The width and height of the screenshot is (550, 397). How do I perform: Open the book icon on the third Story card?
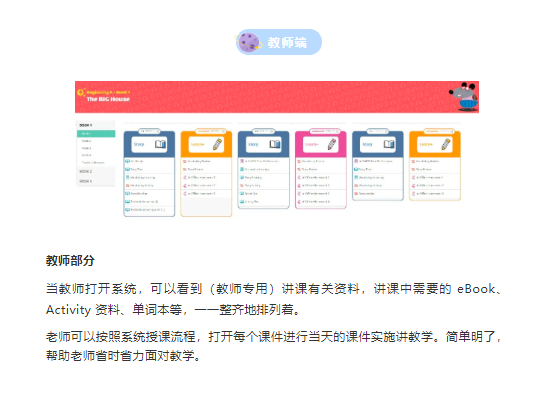click(389, 144)
